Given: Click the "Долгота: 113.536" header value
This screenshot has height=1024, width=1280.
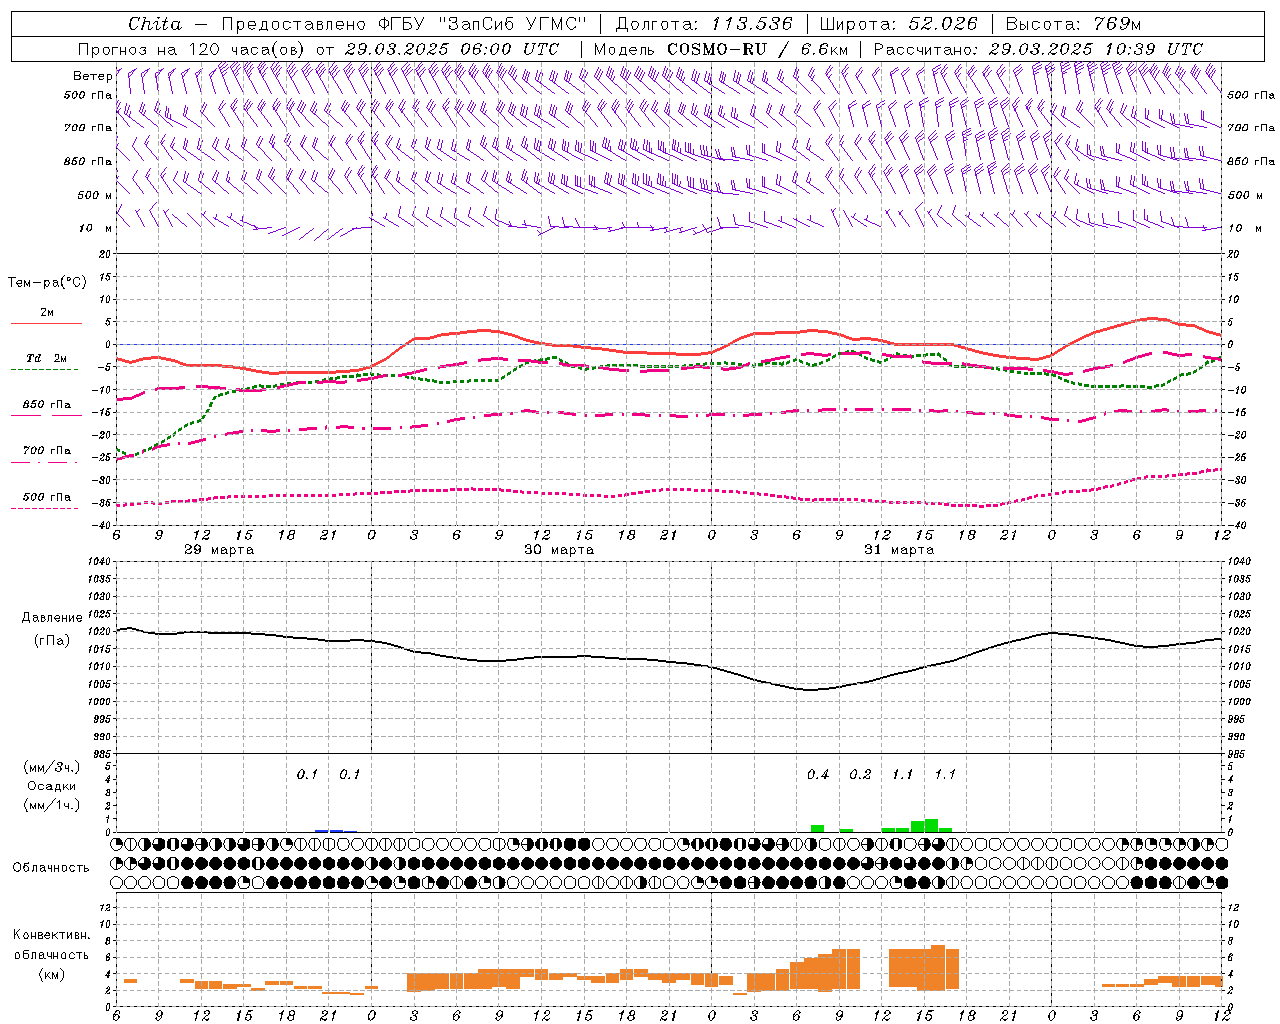Looking at the screenshot, I should click(x=704, y=24).
